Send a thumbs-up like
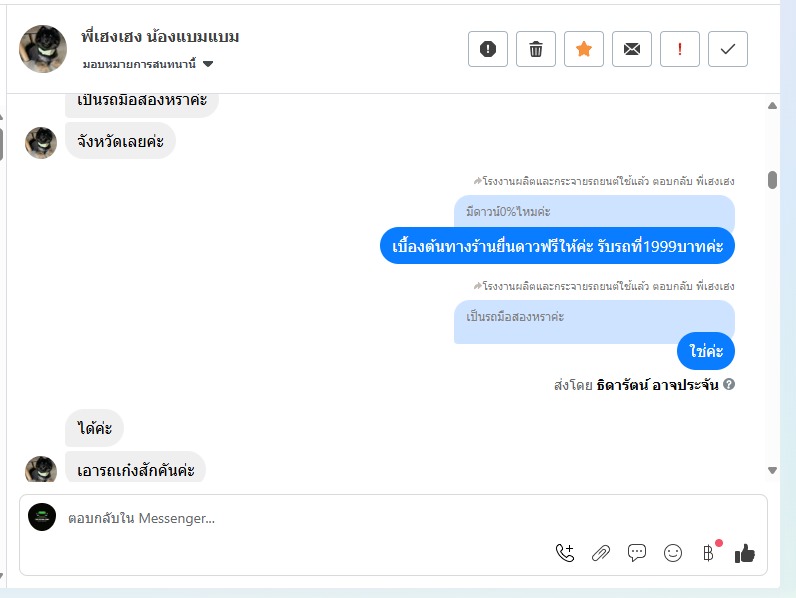This screenshot has width=796, height=598. [x=745, y=553]
